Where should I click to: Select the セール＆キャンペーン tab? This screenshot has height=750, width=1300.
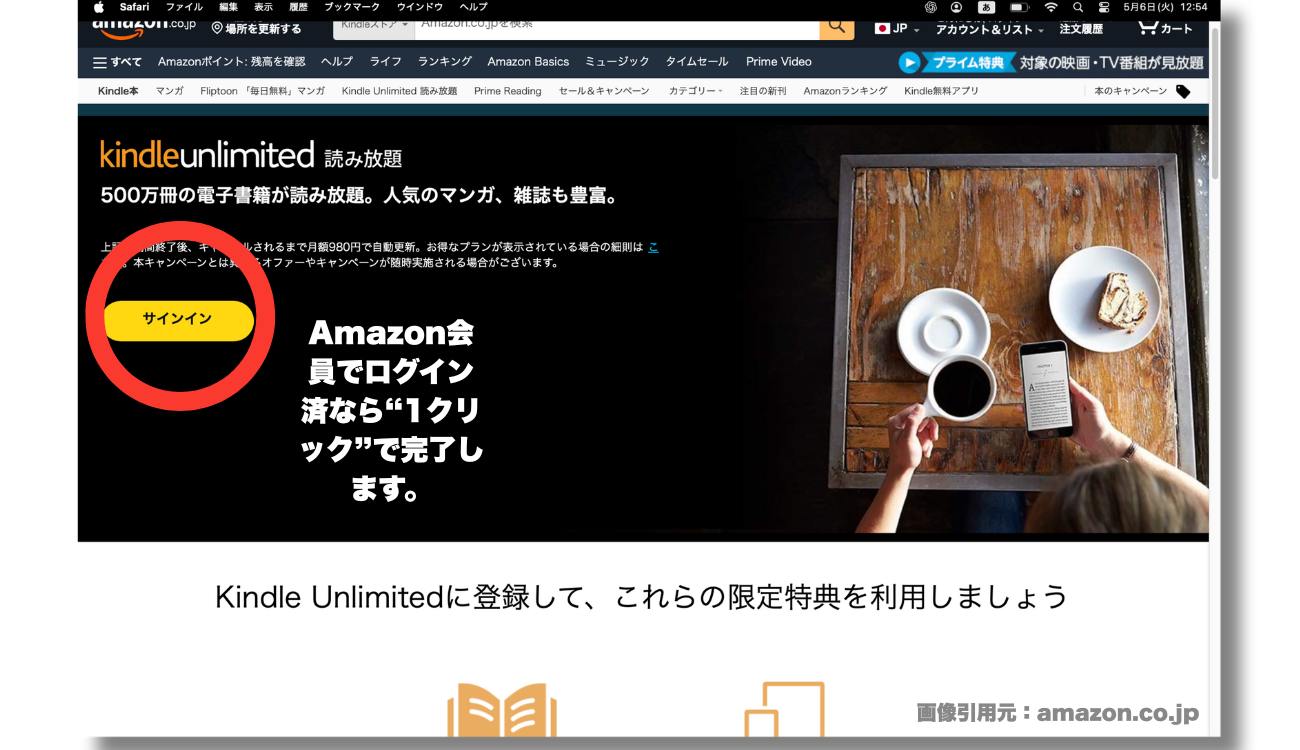(604, 91)
